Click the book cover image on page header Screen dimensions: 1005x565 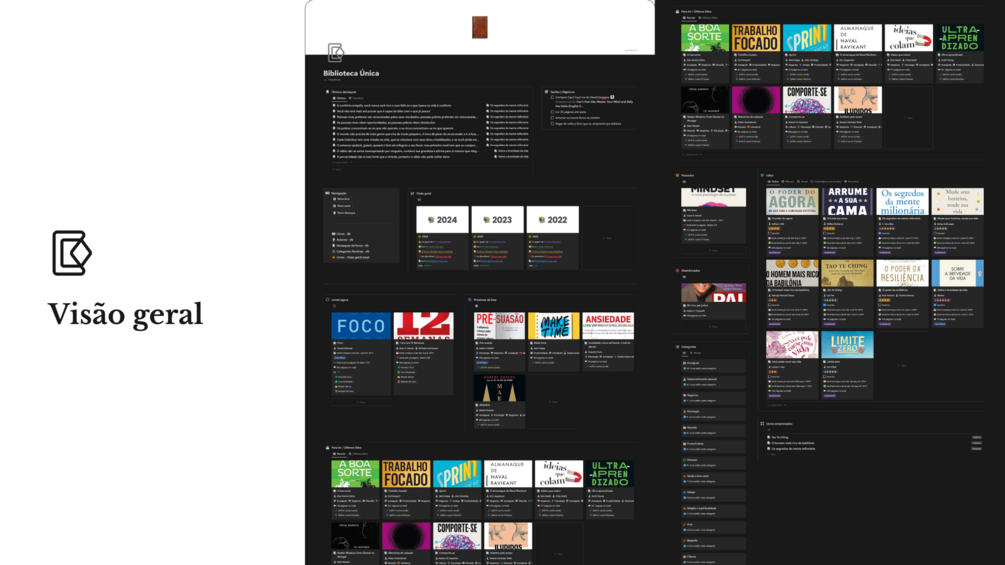point(479,27)
